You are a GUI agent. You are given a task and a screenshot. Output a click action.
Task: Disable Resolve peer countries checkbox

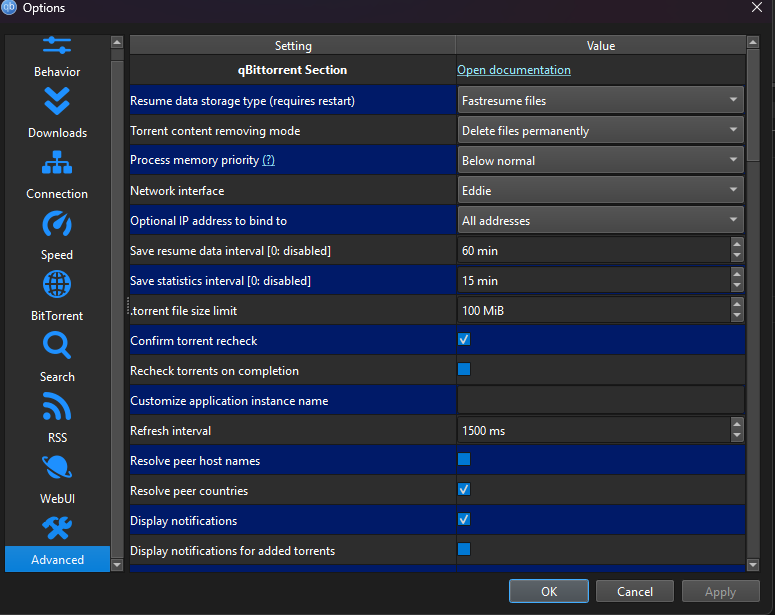click(464, 489)
